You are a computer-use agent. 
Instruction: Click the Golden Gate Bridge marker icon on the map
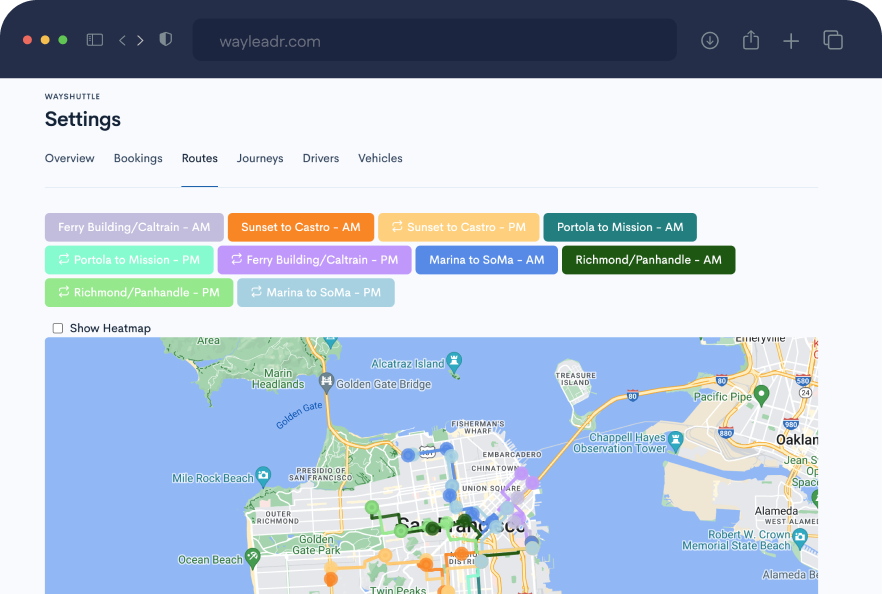pos(328,381)
